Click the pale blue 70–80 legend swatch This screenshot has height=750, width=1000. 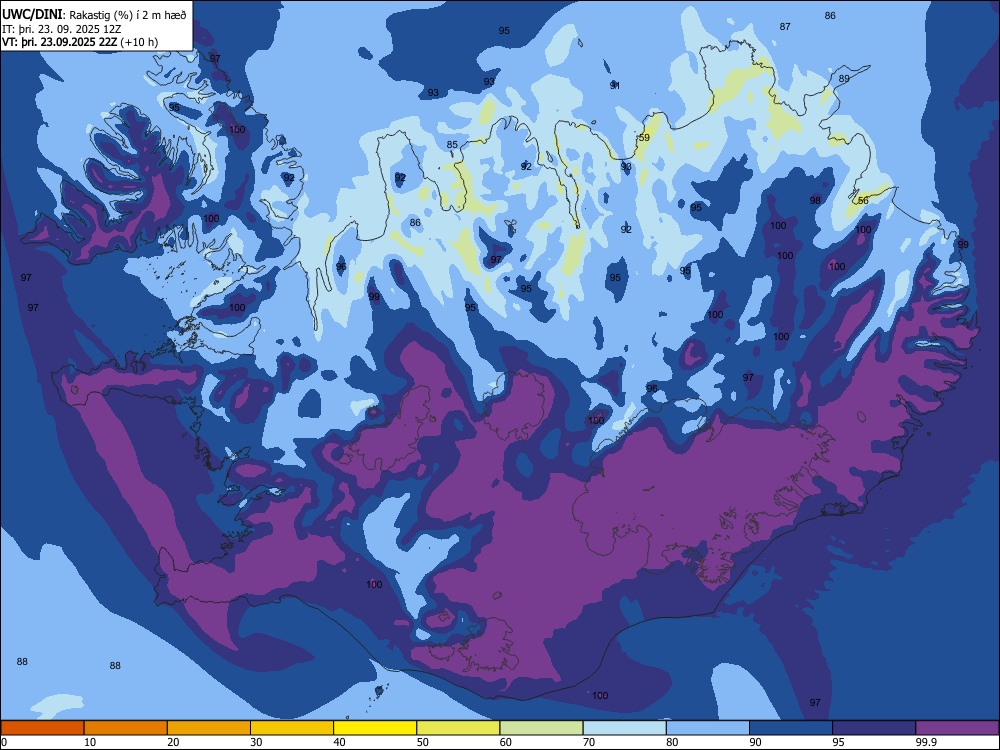point(625,728)
